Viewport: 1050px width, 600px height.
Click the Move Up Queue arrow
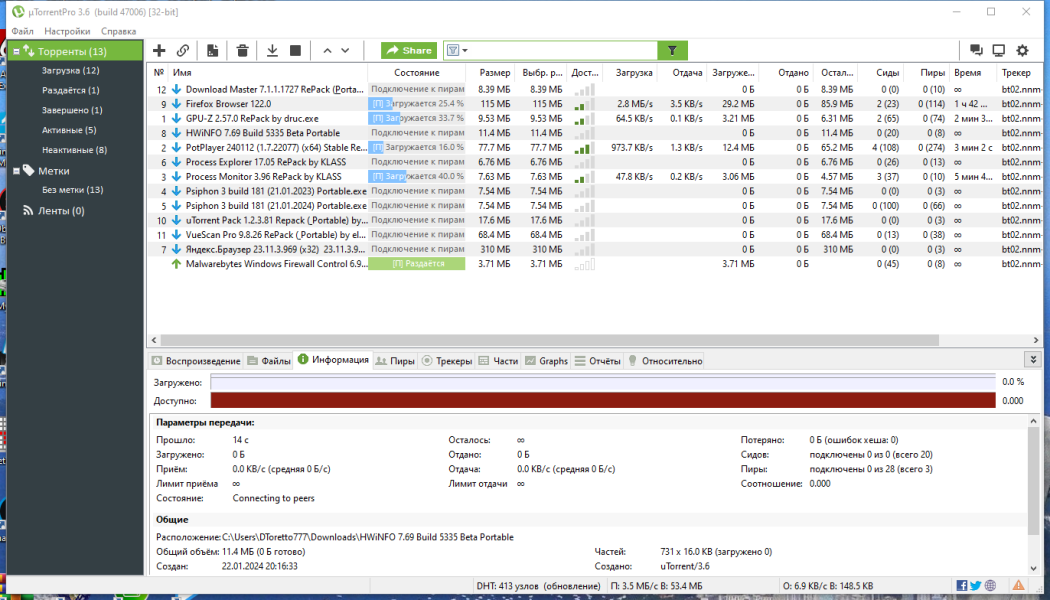pyautogui.click(x=327, y=50)
